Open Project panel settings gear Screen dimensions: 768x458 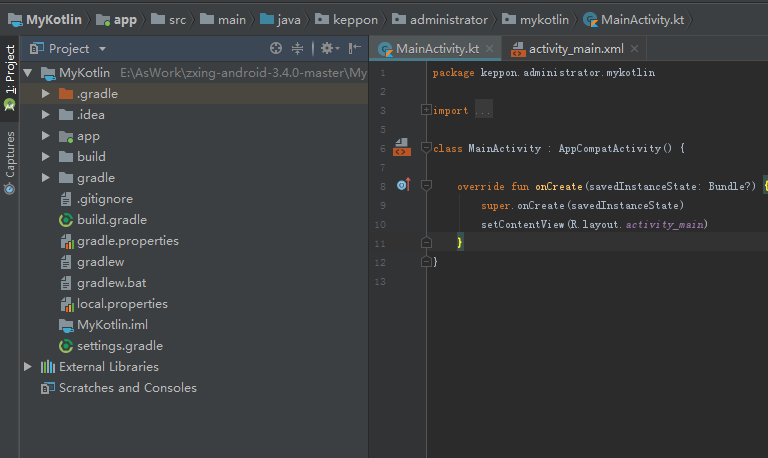pos(330,48)
